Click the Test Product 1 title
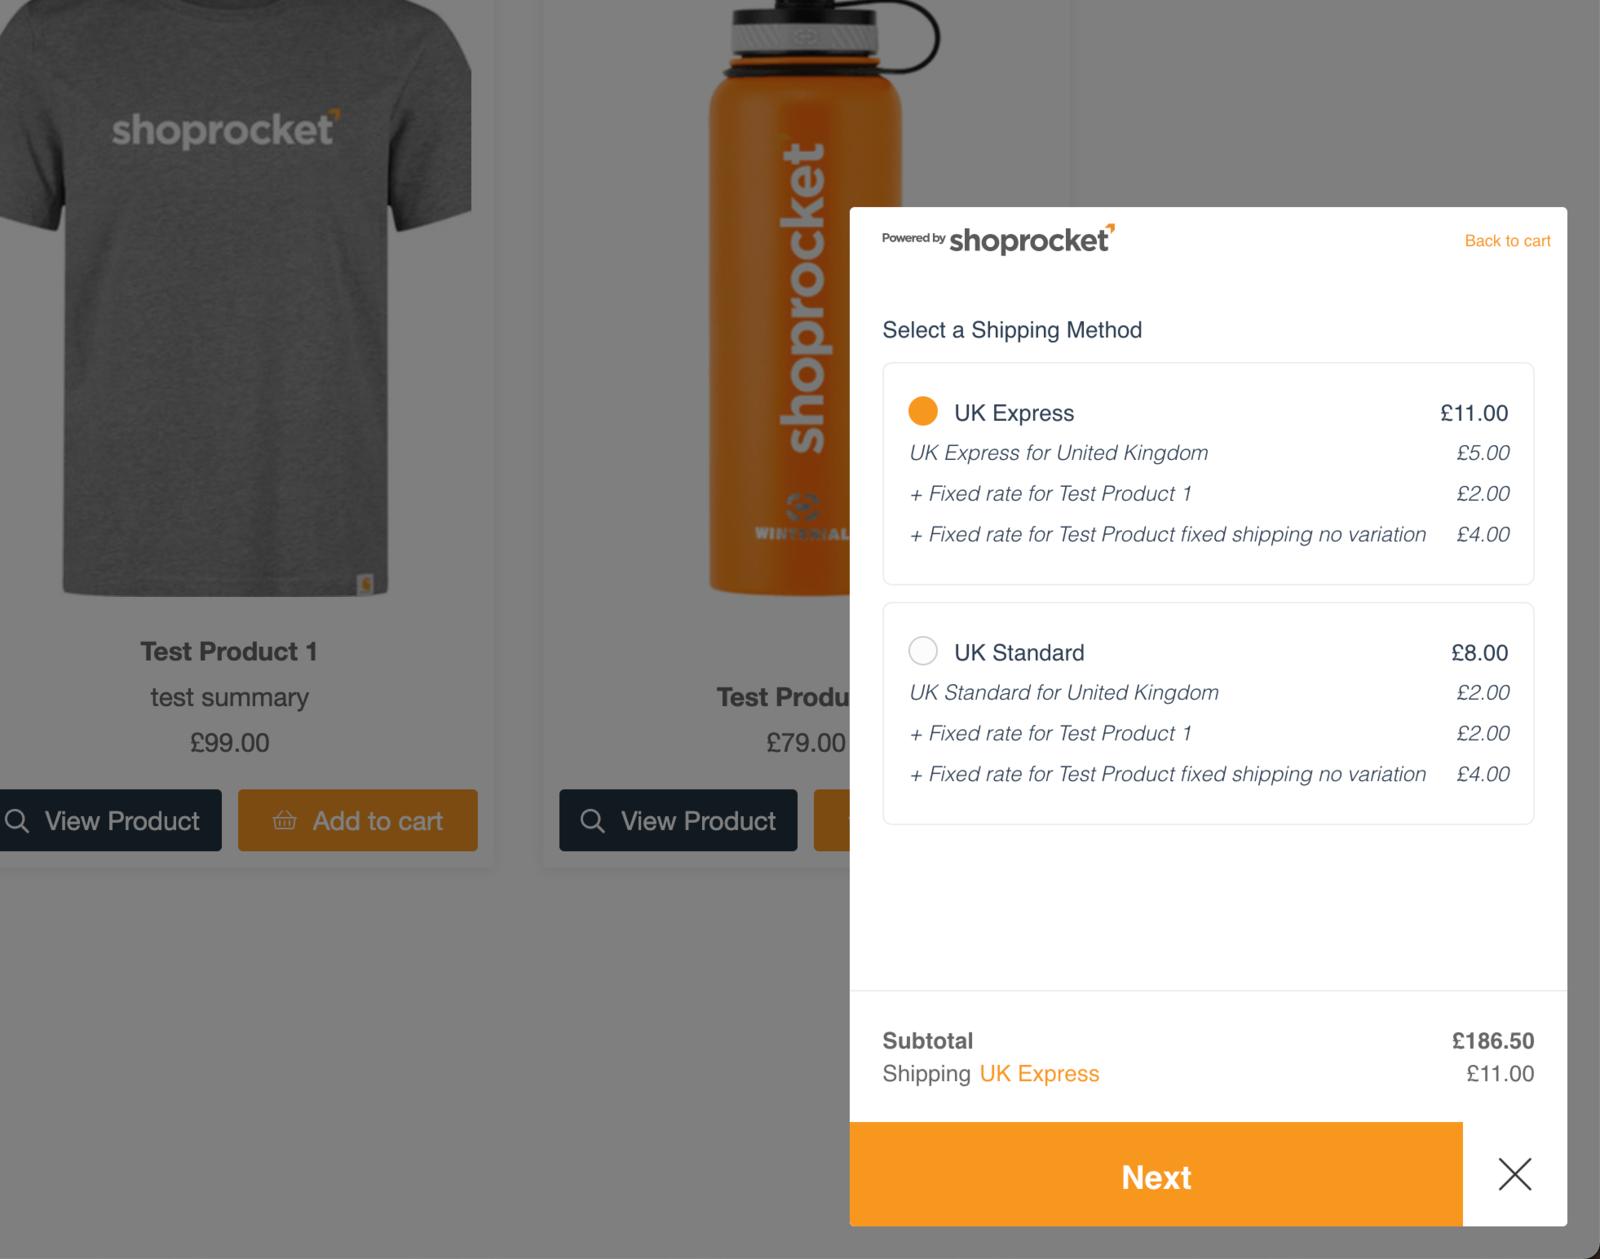 point(229,651)
